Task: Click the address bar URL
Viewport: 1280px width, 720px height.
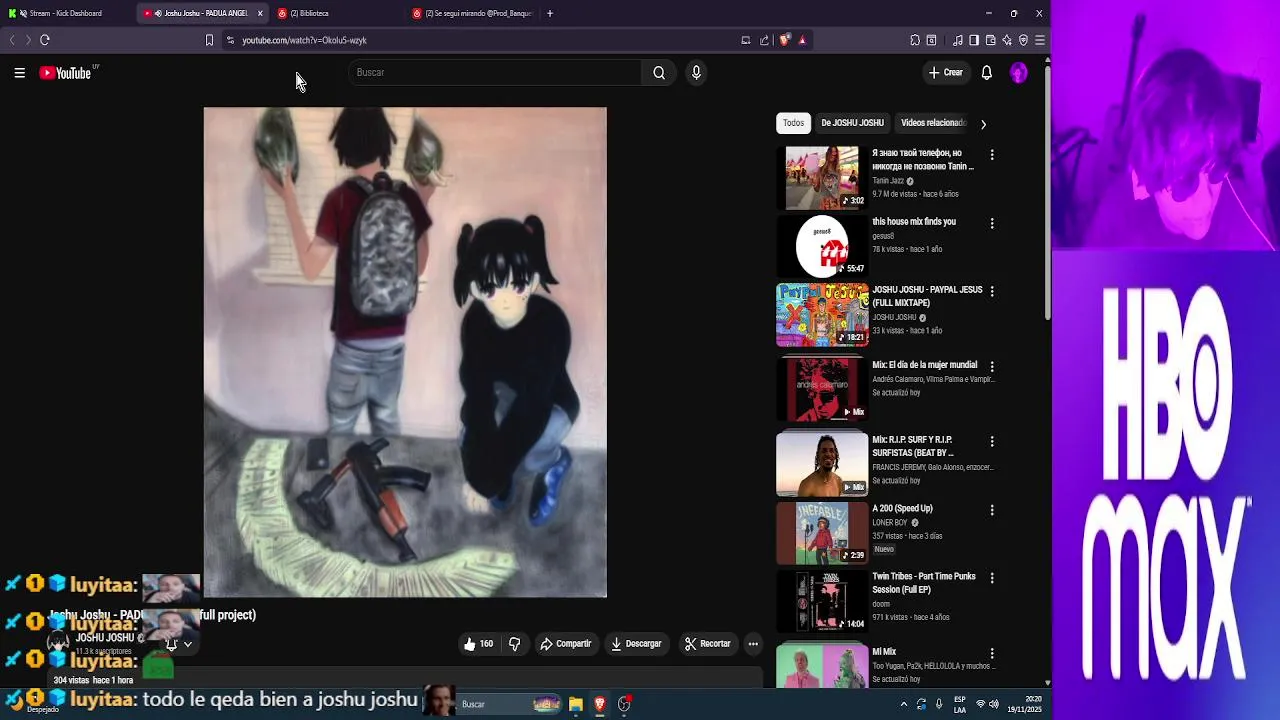Action: [304, 40]
